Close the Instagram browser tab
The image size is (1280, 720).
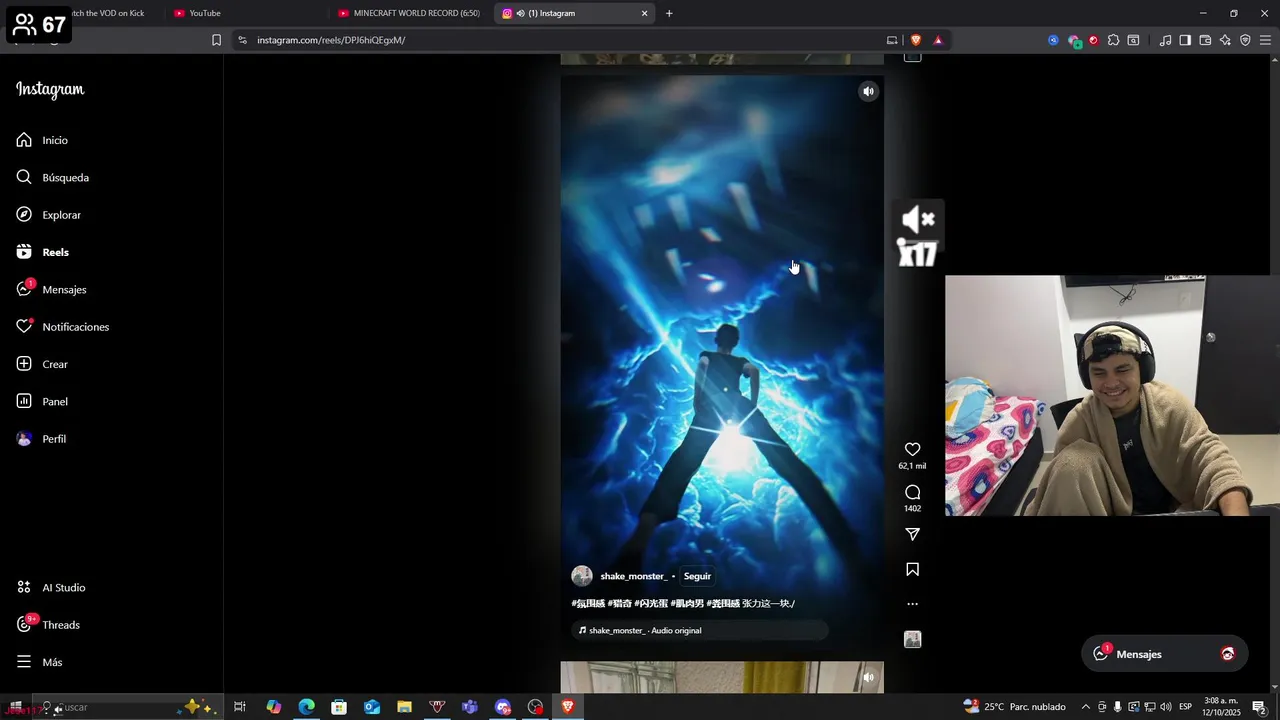(x=644, y=13)
